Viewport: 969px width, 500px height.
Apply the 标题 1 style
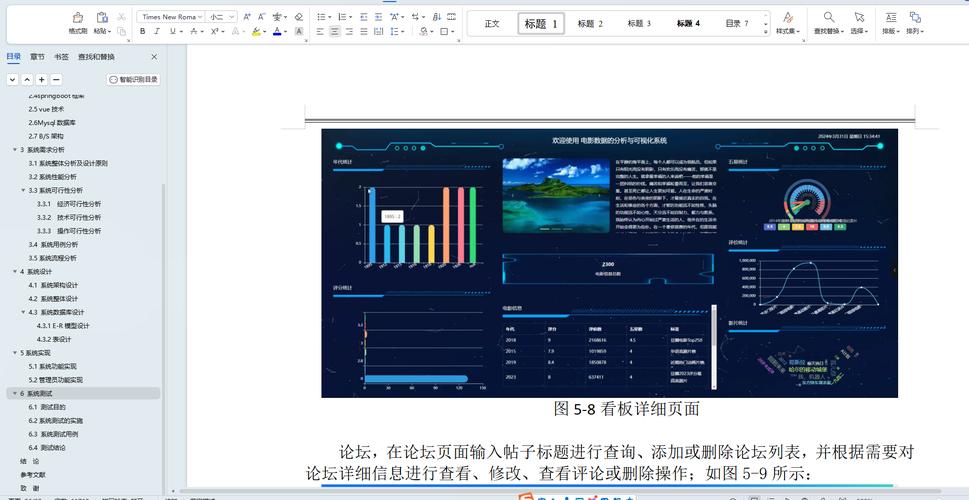coord(541,23)
